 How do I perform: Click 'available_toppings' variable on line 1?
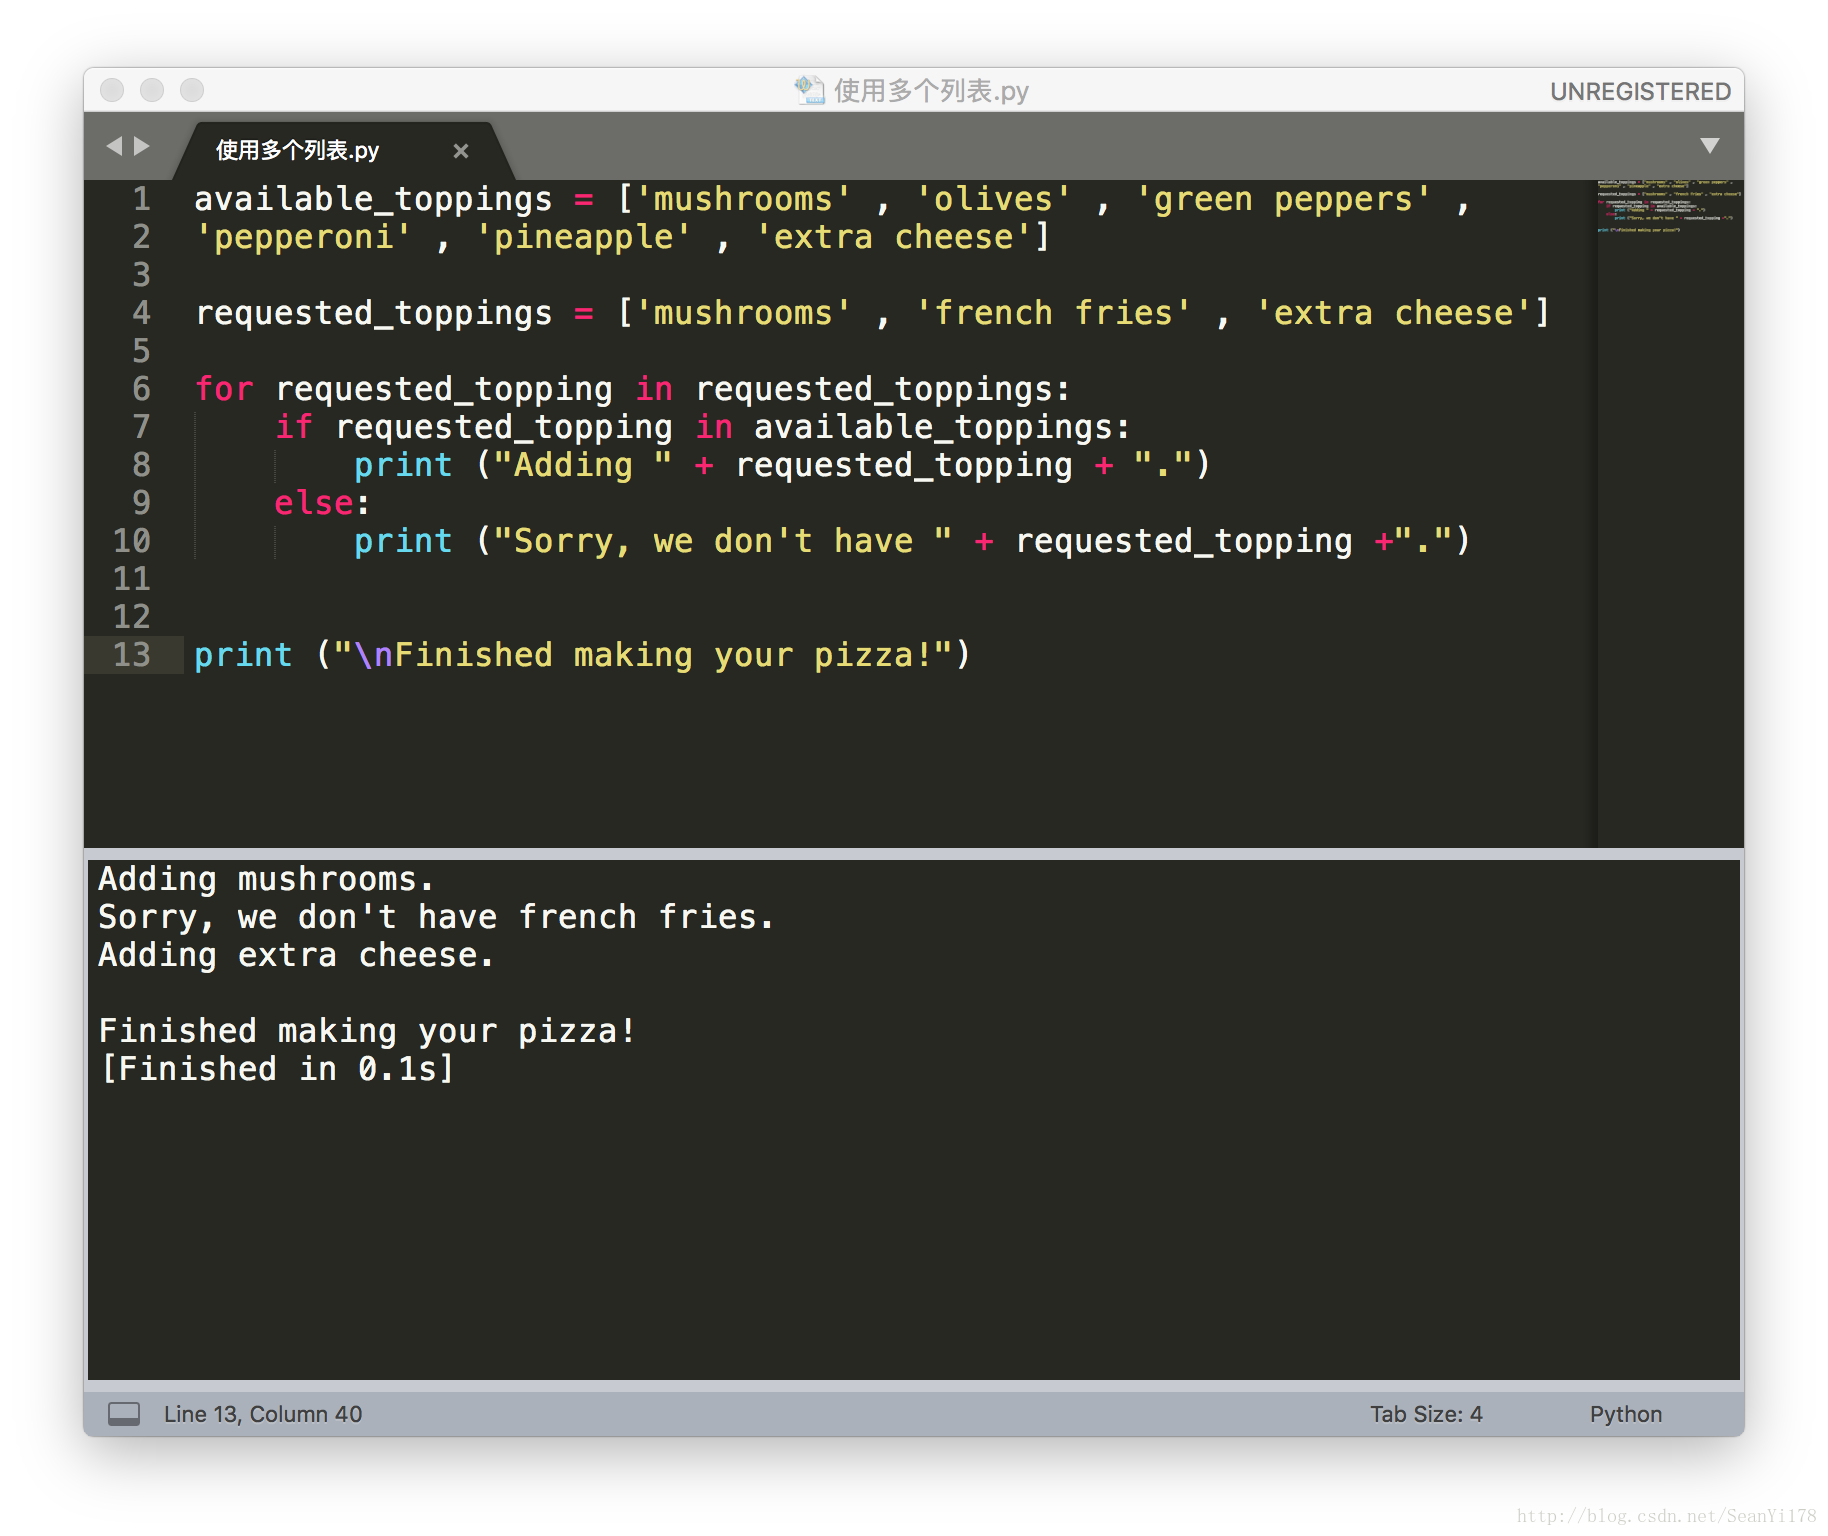(x=373, y=199)
